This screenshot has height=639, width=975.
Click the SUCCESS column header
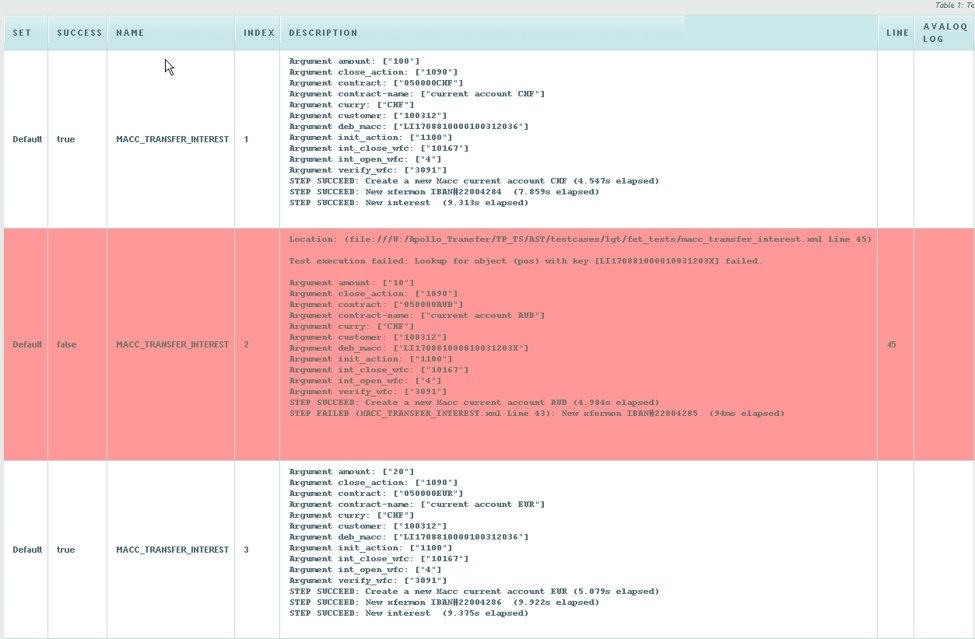79,33
